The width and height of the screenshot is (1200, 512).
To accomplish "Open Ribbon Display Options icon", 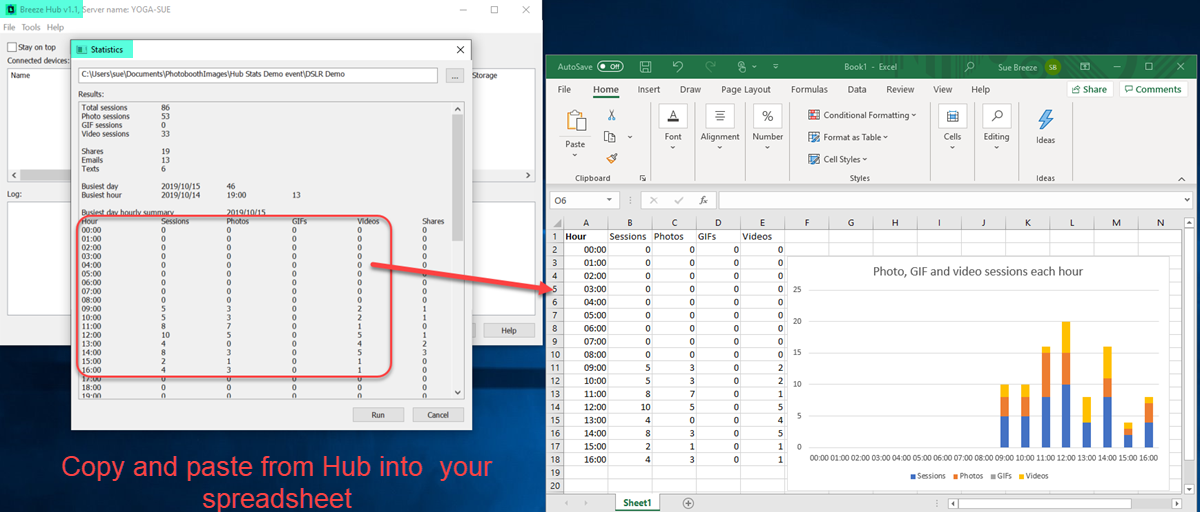I will 1085,67.
